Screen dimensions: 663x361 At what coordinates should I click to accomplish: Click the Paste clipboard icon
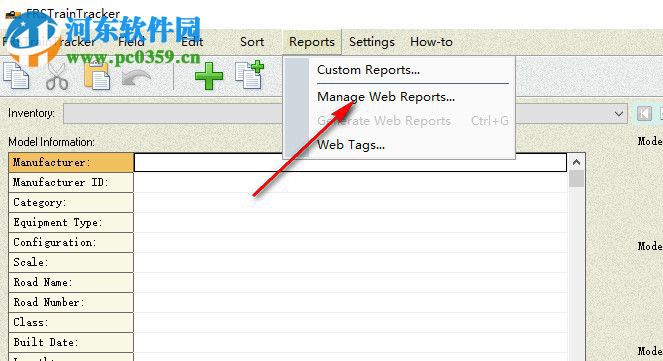tap(97, 76)
